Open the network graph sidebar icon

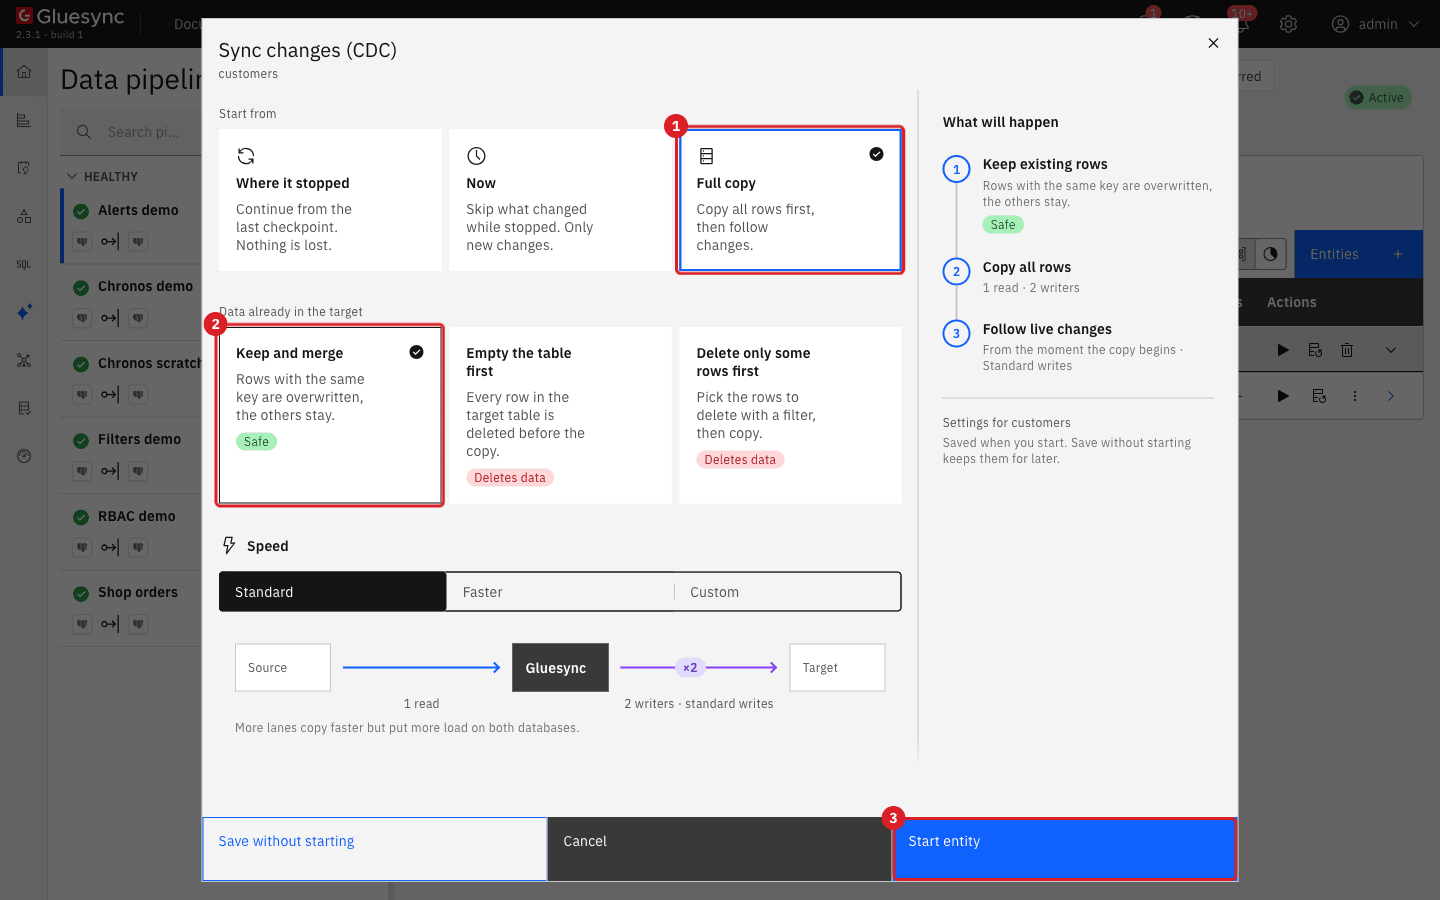24,360
